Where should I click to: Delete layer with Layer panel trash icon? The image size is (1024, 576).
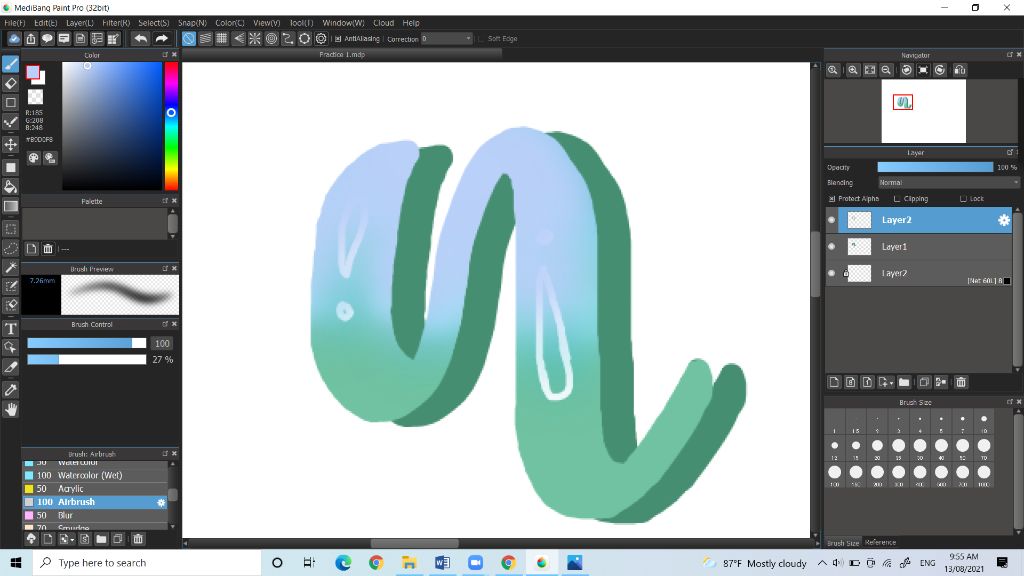point(961,382)
